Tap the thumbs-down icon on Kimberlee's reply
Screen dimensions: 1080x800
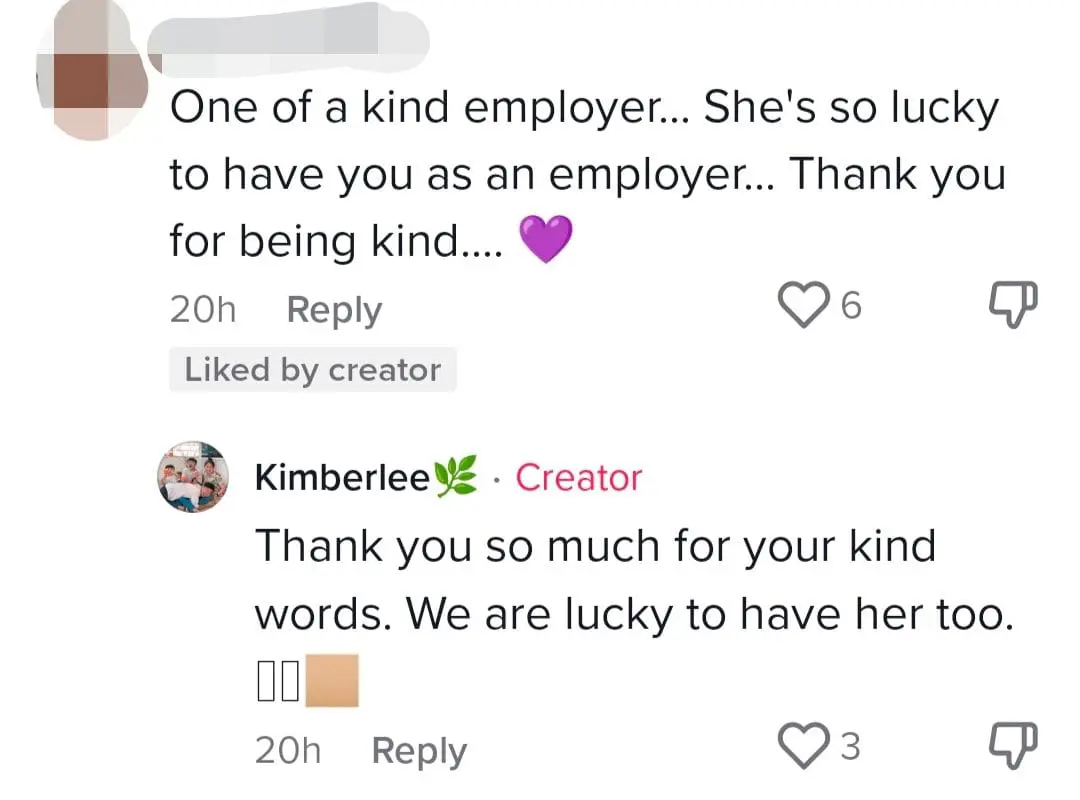point(1012,744)
